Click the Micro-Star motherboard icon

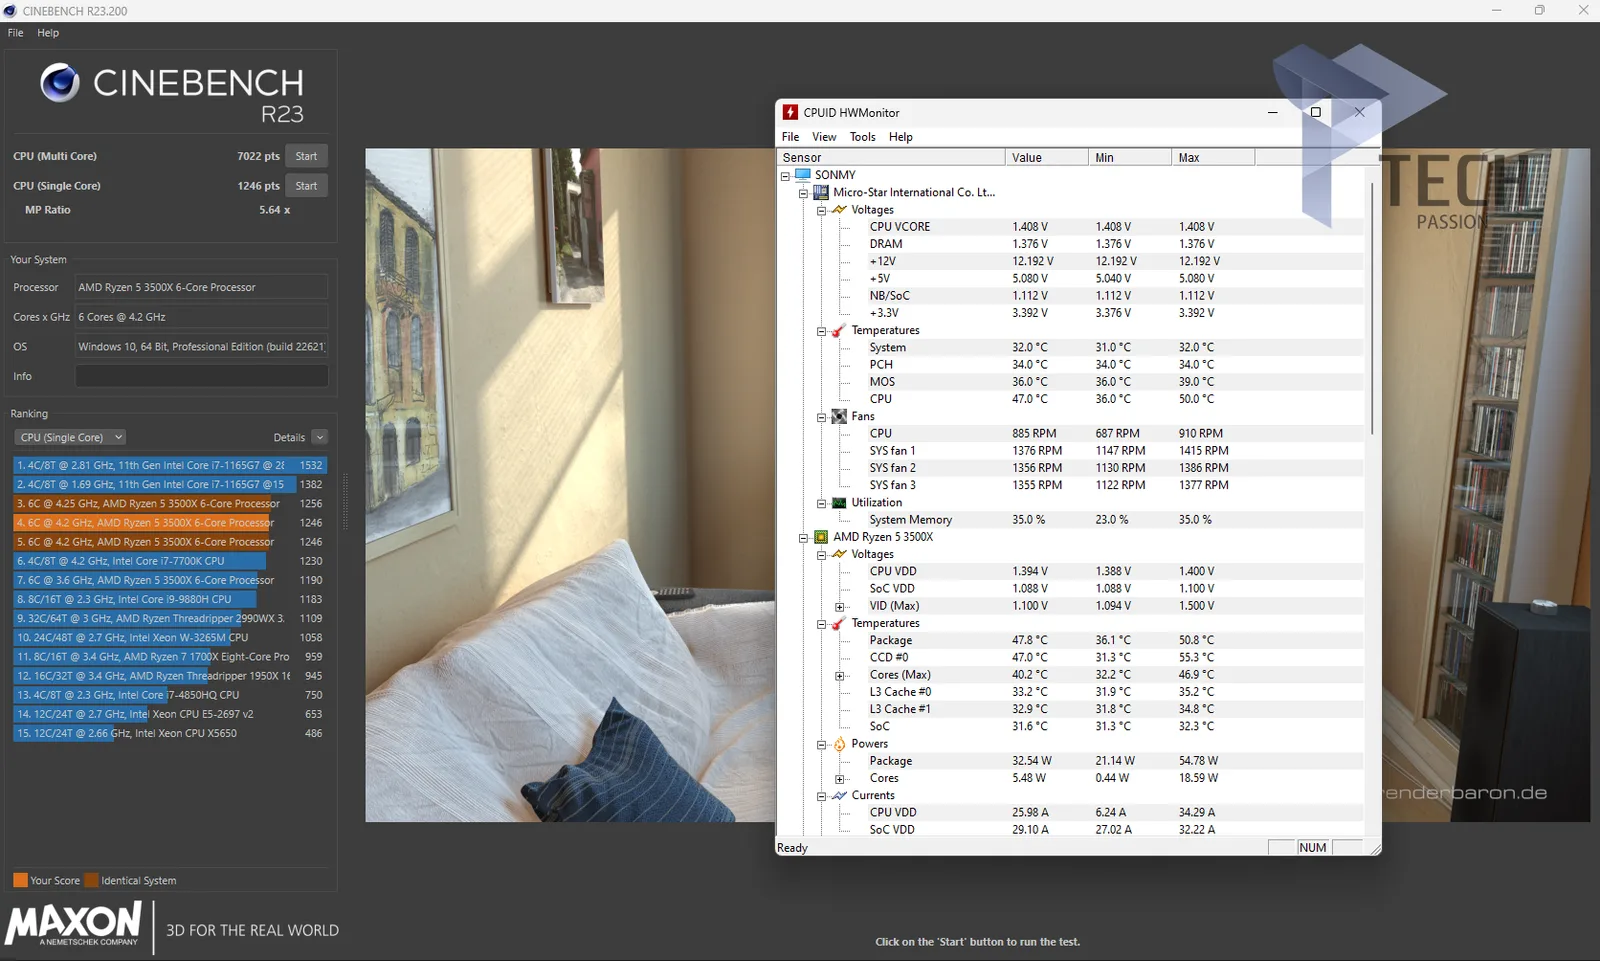pos(821,192)
